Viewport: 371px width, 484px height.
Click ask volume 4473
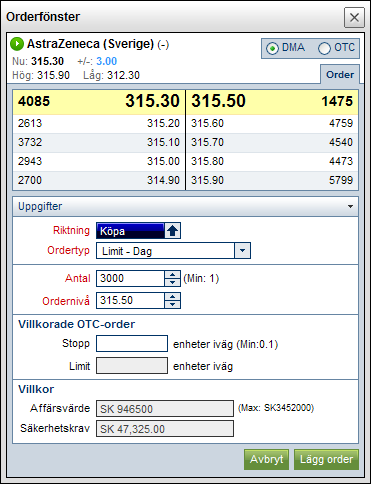click(x=341, y=161)
